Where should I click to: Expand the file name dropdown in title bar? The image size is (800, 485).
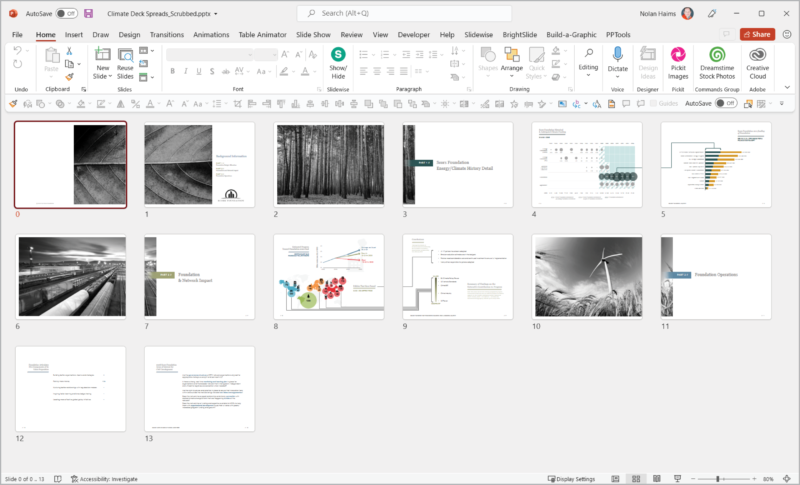215,14
